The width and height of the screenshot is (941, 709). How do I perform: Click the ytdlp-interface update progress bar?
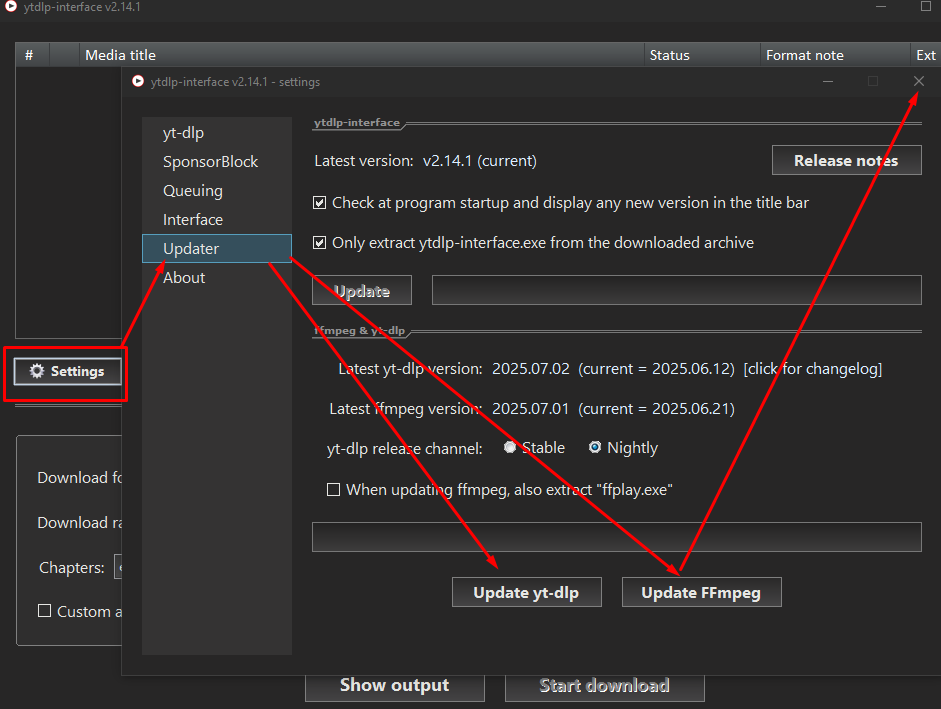[x=676, y=290]
